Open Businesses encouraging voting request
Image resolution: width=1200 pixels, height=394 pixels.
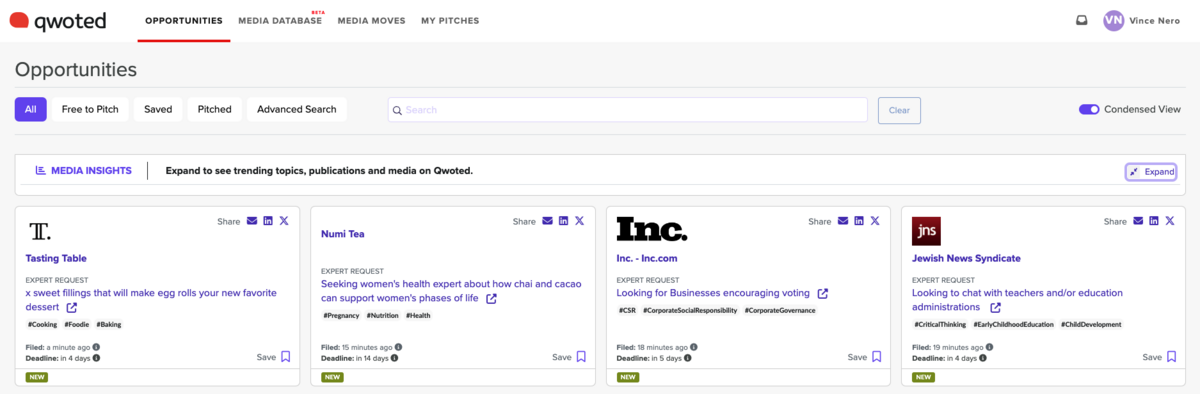pos(714,294)
